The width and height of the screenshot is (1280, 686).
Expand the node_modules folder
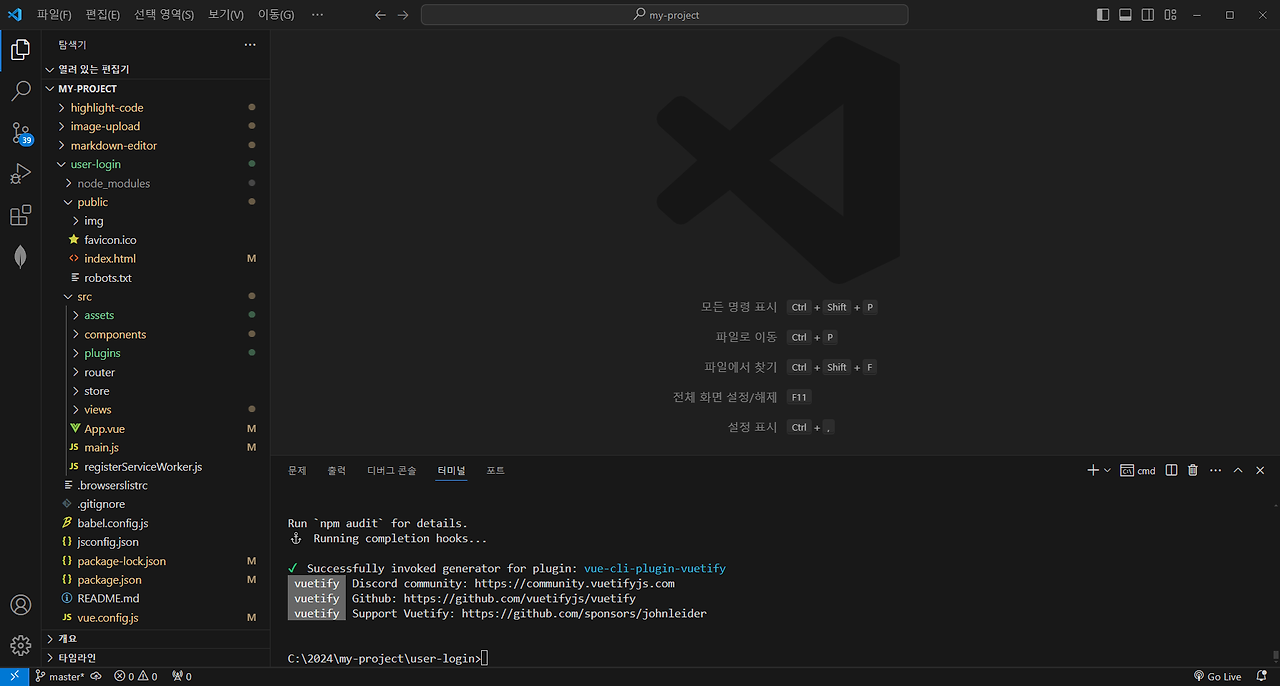tap(155, 183)
